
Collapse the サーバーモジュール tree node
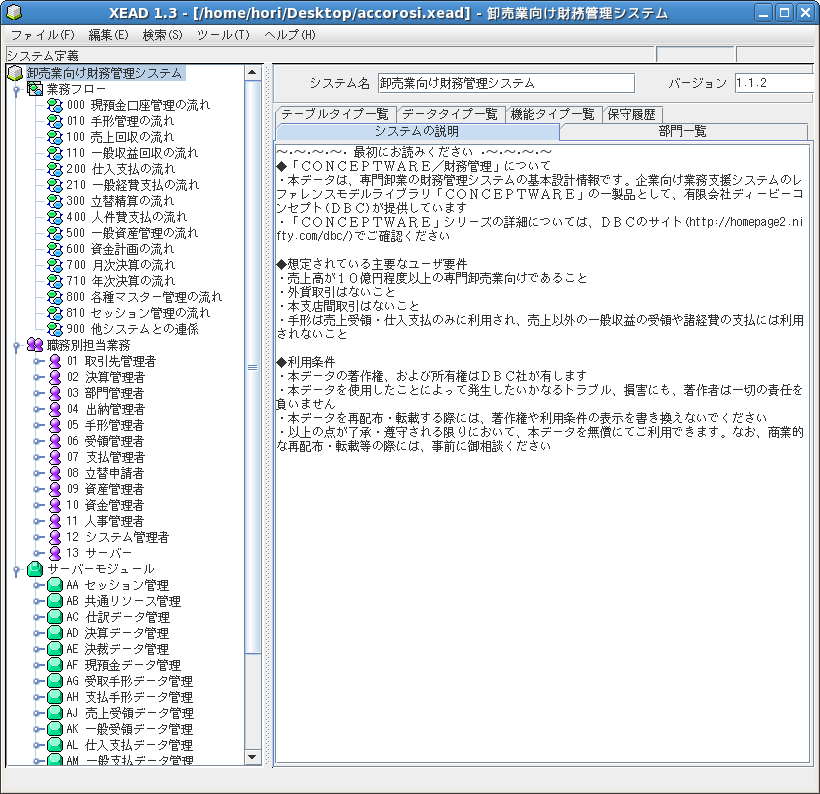tap(16, 571)
